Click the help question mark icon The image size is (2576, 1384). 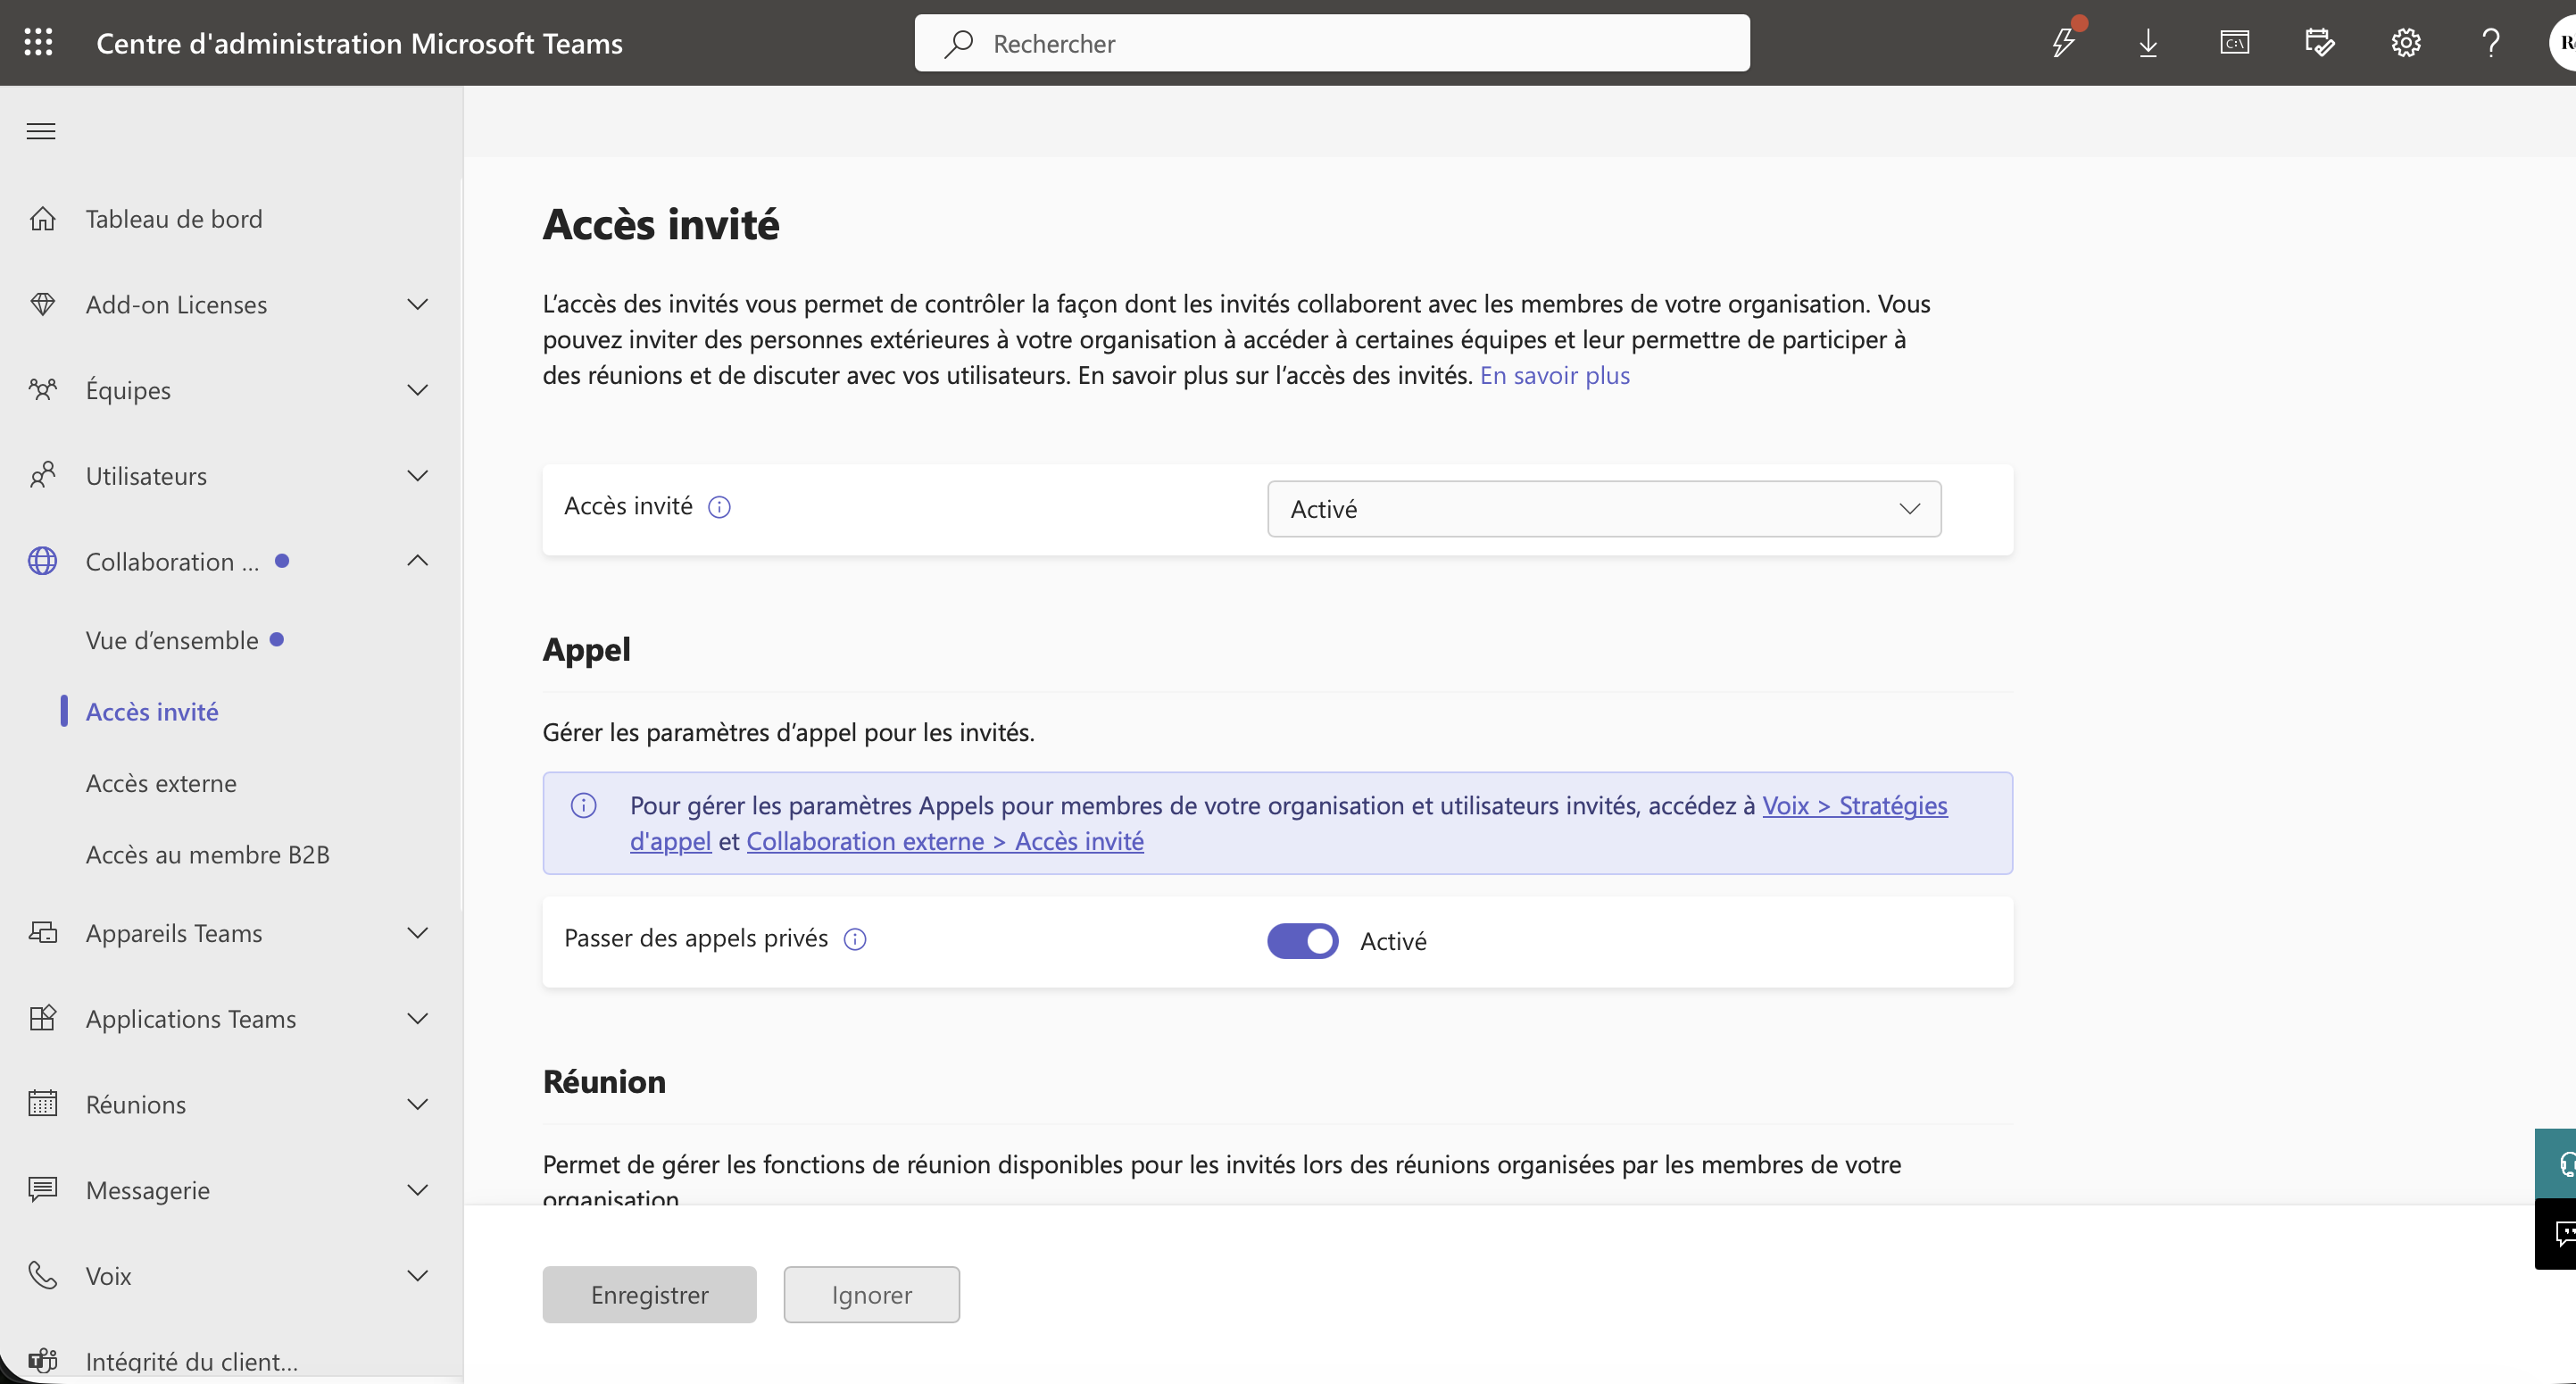[2491, 43]
